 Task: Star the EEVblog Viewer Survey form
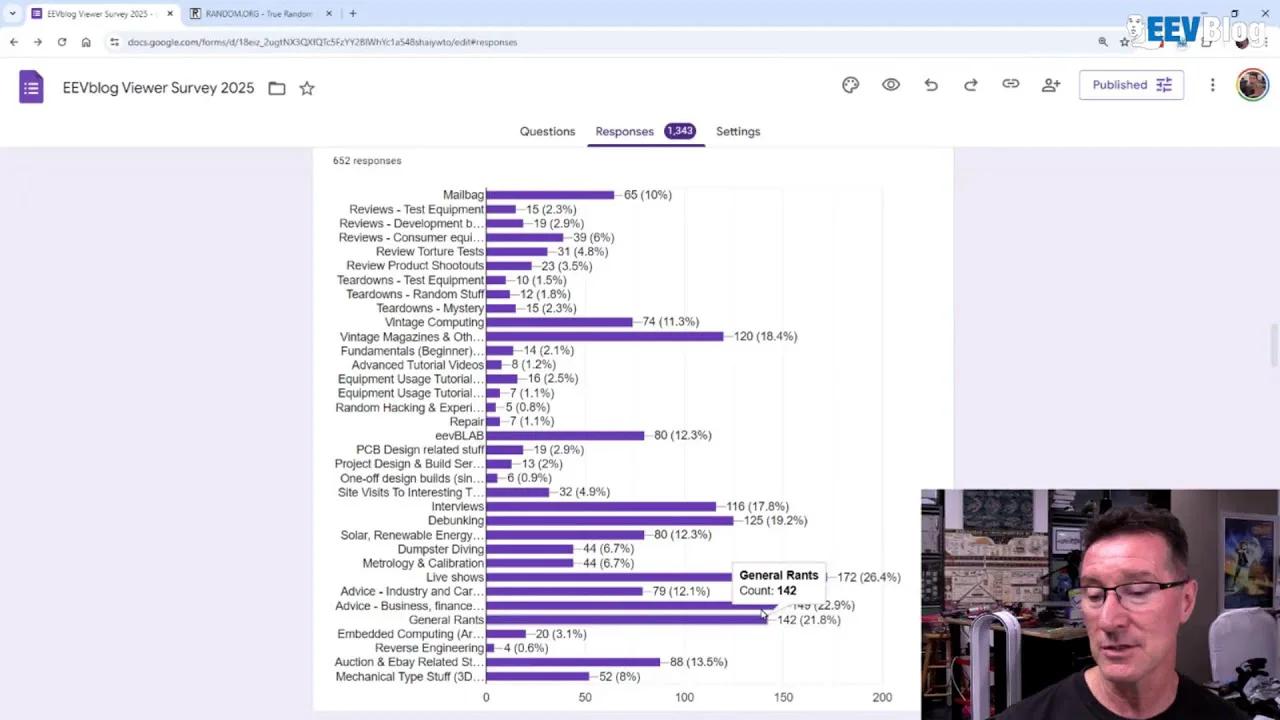tap(307, 88)
